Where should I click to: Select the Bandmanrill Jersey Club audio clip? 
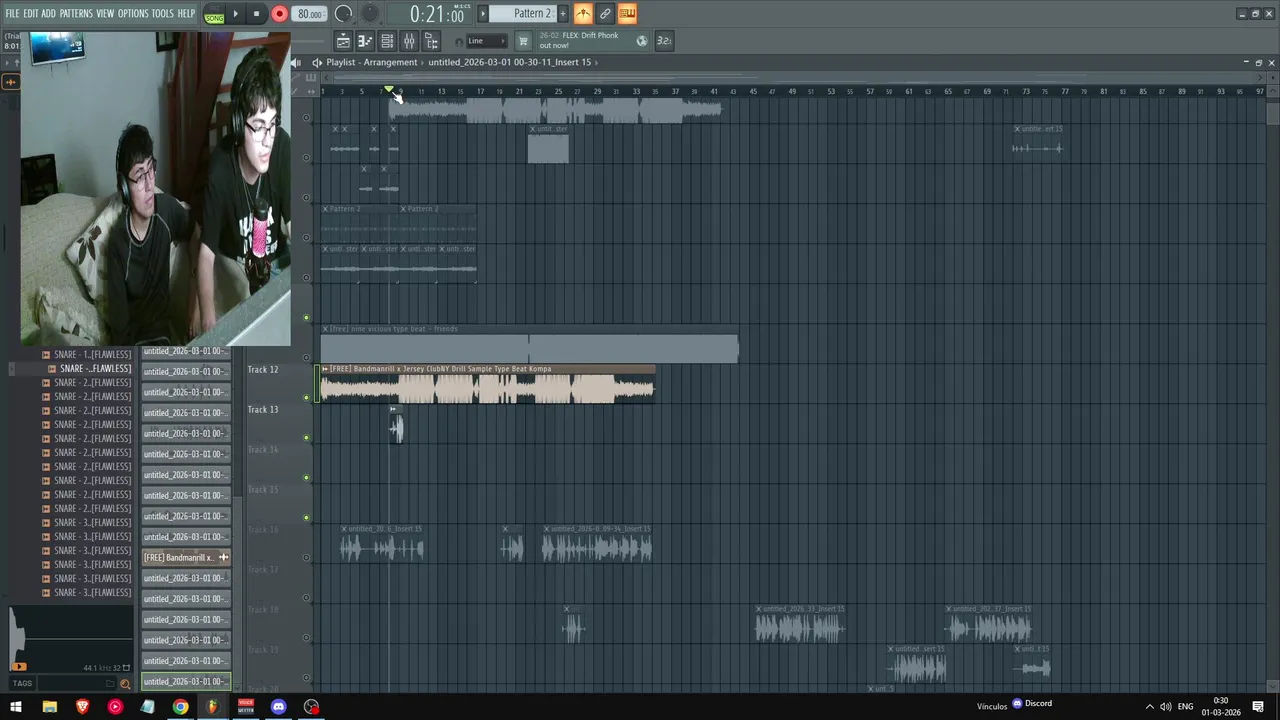(x=487, y=384)
